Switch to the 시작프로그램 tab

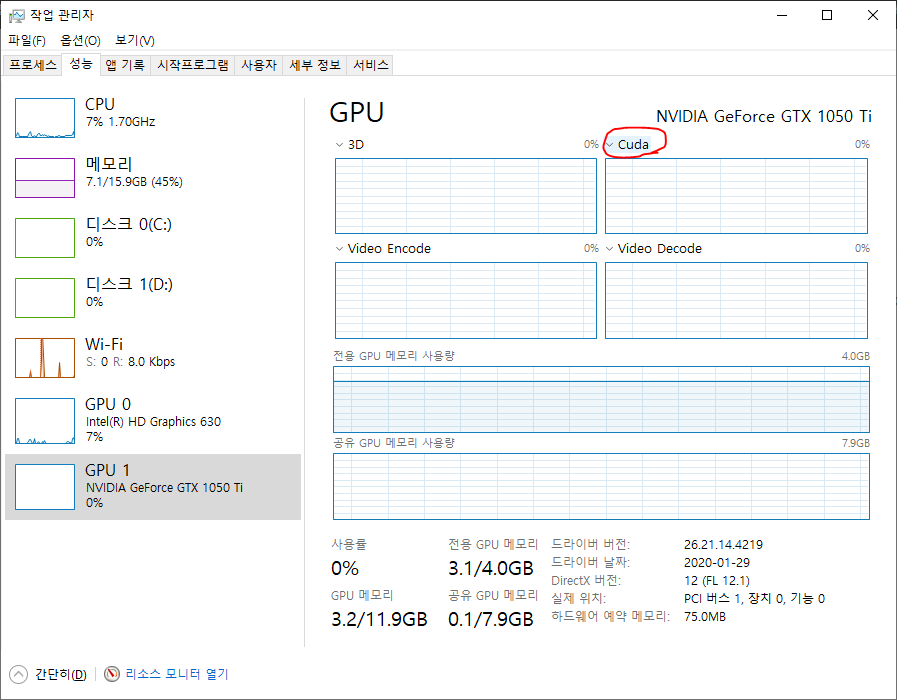193,65
